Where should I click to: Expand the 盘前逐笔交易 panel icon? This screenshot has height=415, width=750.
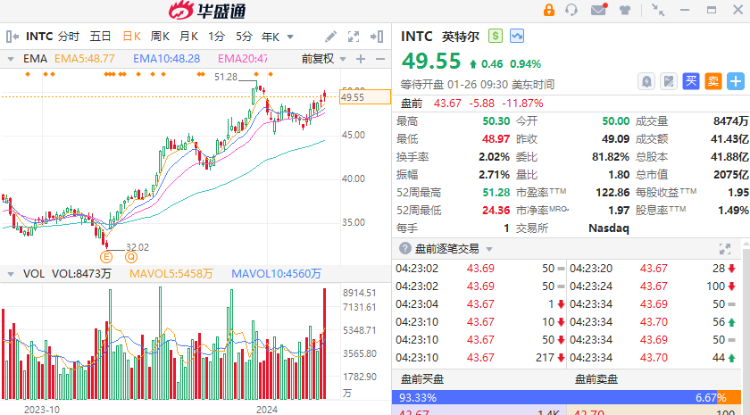pyautogui.click(x=725, y=249)
